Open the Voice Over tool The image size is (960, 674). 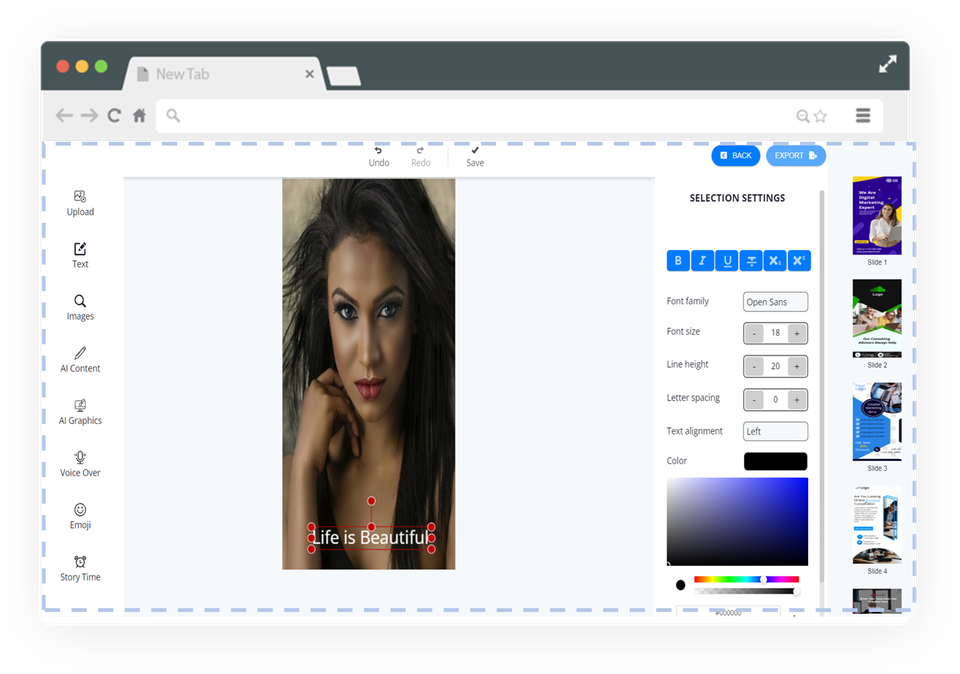pos(80,463)
